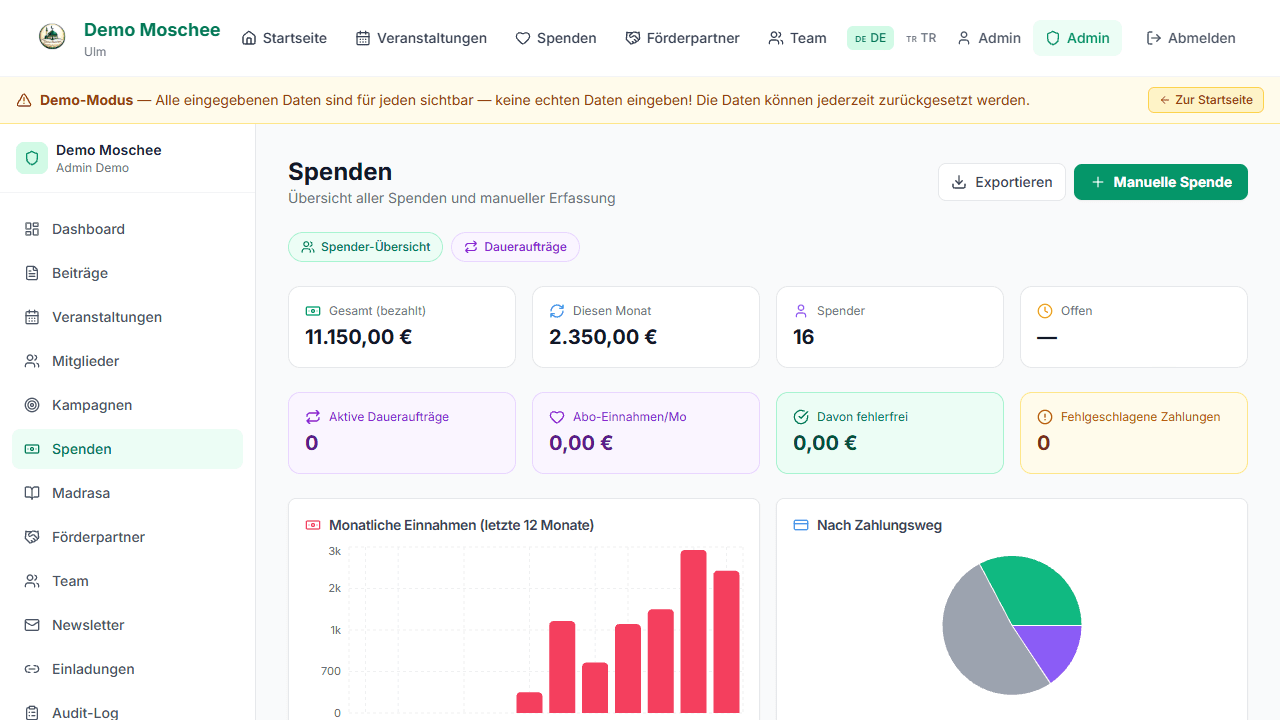Click the tallest bar in the income chart
Viewport: 1280px width, 720px height.
click(x=694, y=631)
